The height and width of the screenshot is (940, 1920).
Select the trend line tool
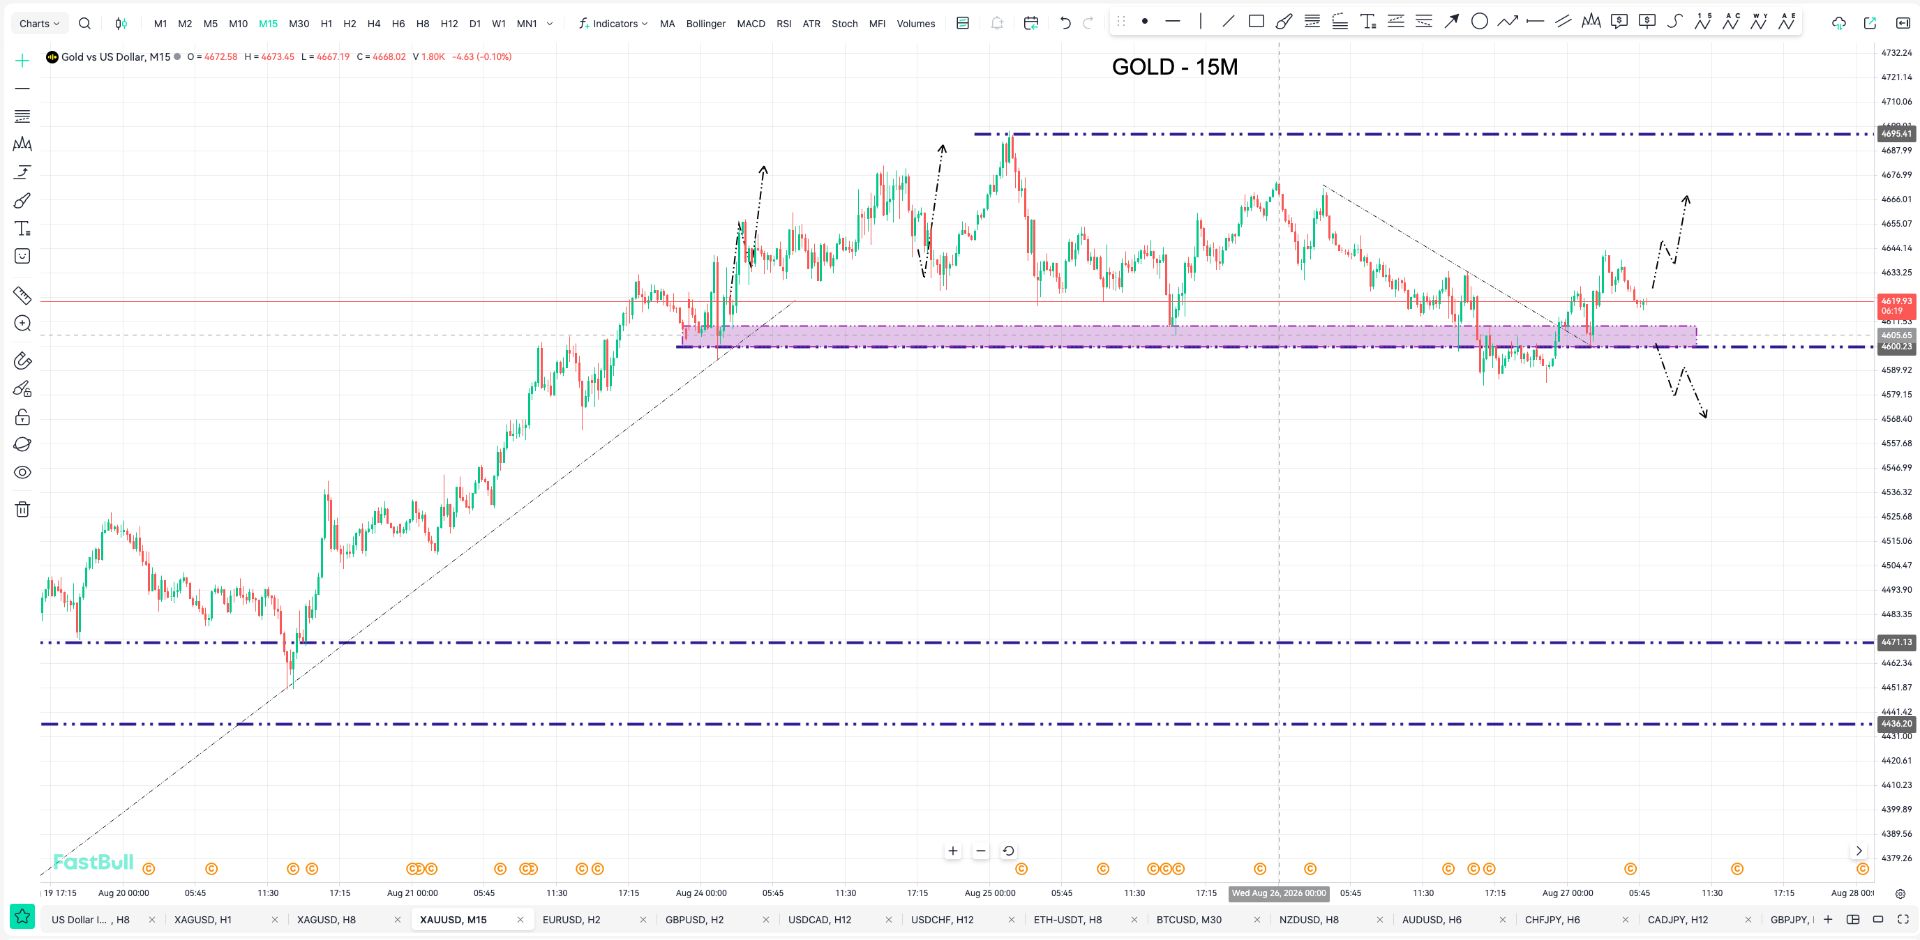click(1228, 21)
